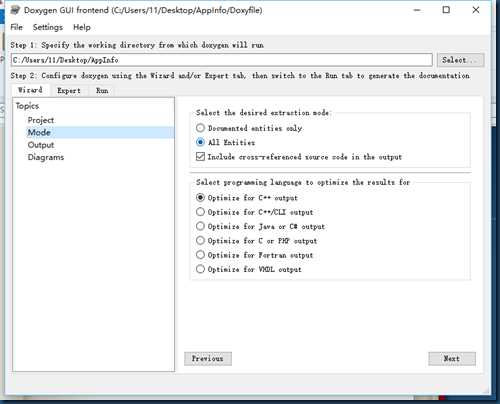500x404 pixels.
Task: Click the Doxygen app icon in title bar
Action: (15, 10)
